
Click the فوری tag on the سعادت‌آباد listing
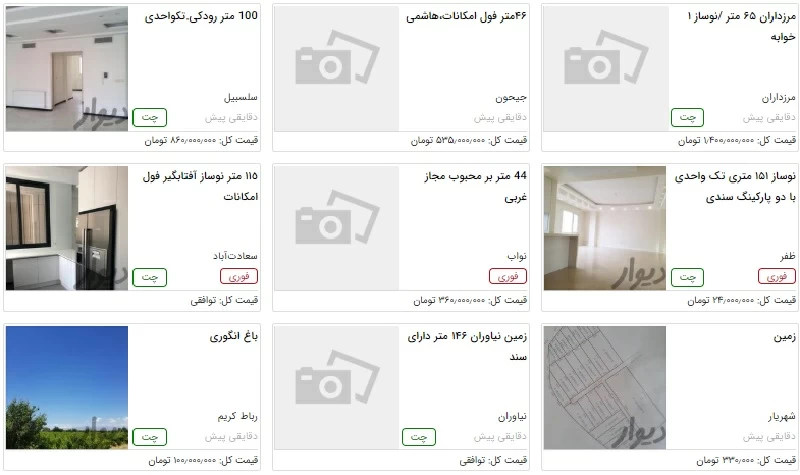[x=239, y=277]
